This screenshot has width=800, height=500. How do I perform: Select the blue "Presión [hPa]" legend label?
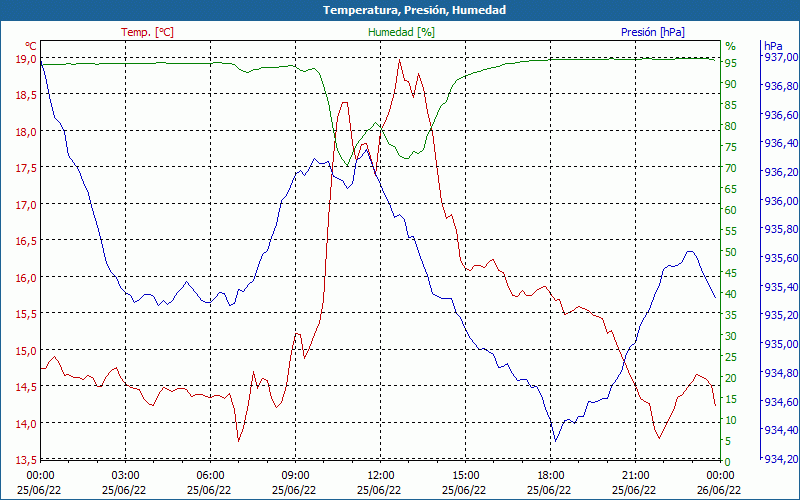pyautogui.click(x=653, y=32)
